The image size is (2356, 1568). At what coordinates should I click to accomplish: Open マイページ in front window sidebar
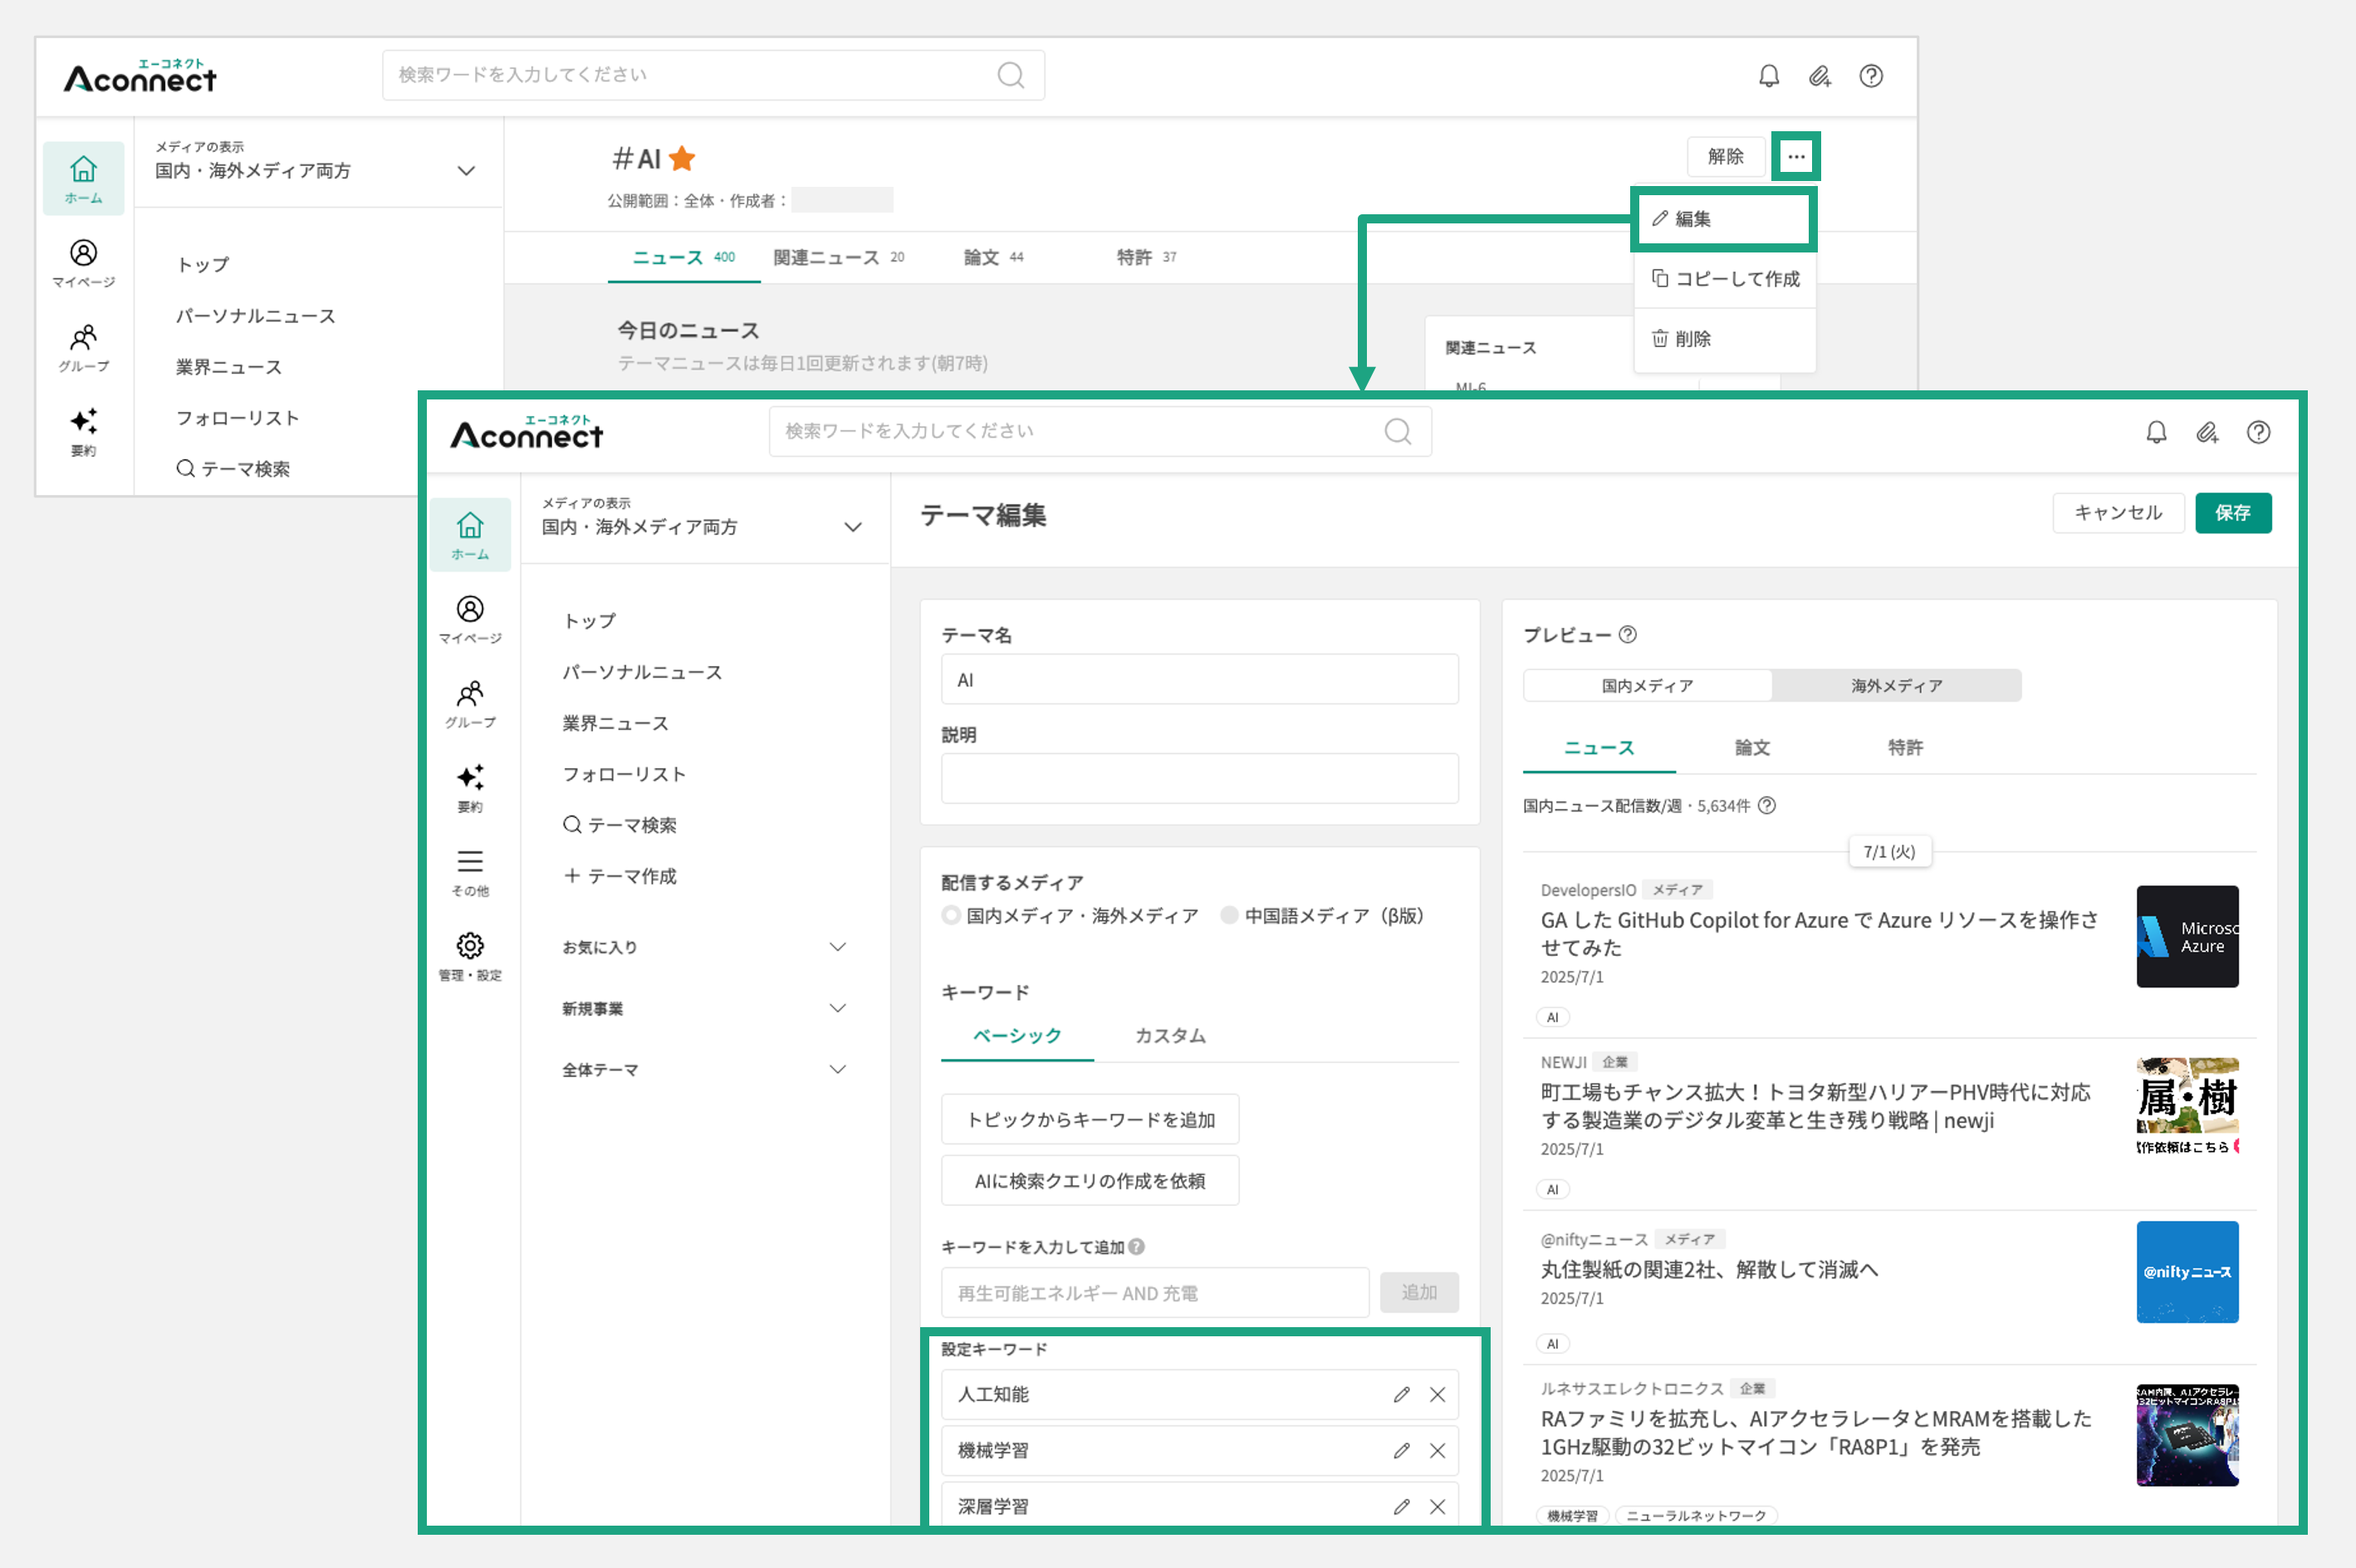[470, 620]
